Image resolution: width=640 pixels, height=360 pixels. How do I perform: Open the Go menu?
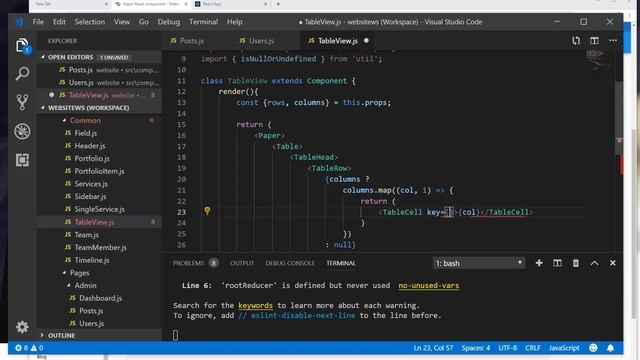pos(144,22)
